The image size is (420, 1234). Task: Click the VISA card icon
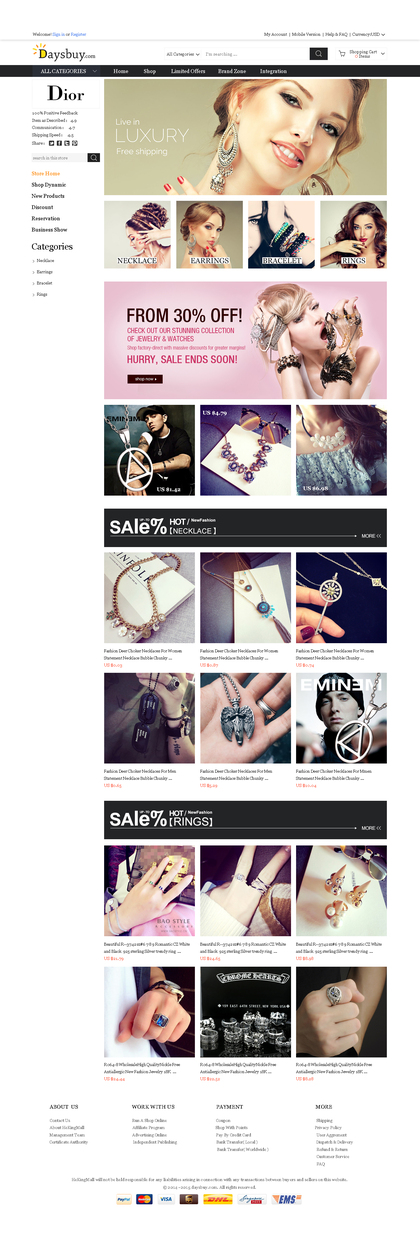[166, 1198]
